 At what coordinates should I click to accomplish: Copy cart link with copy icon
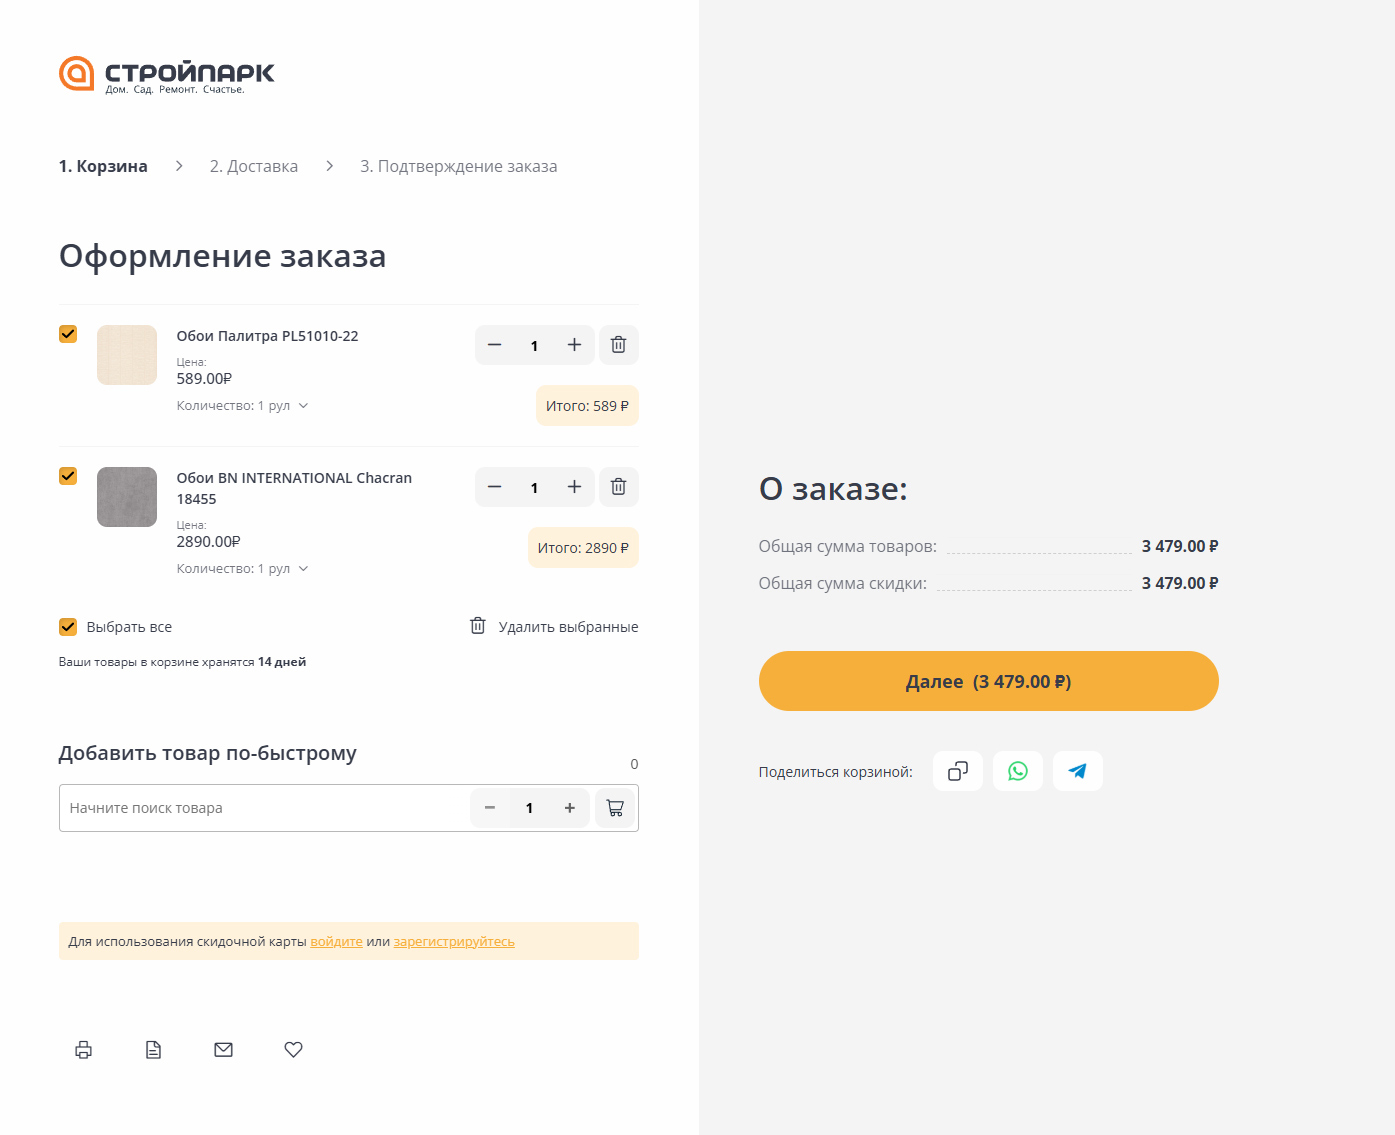(957, 771)
